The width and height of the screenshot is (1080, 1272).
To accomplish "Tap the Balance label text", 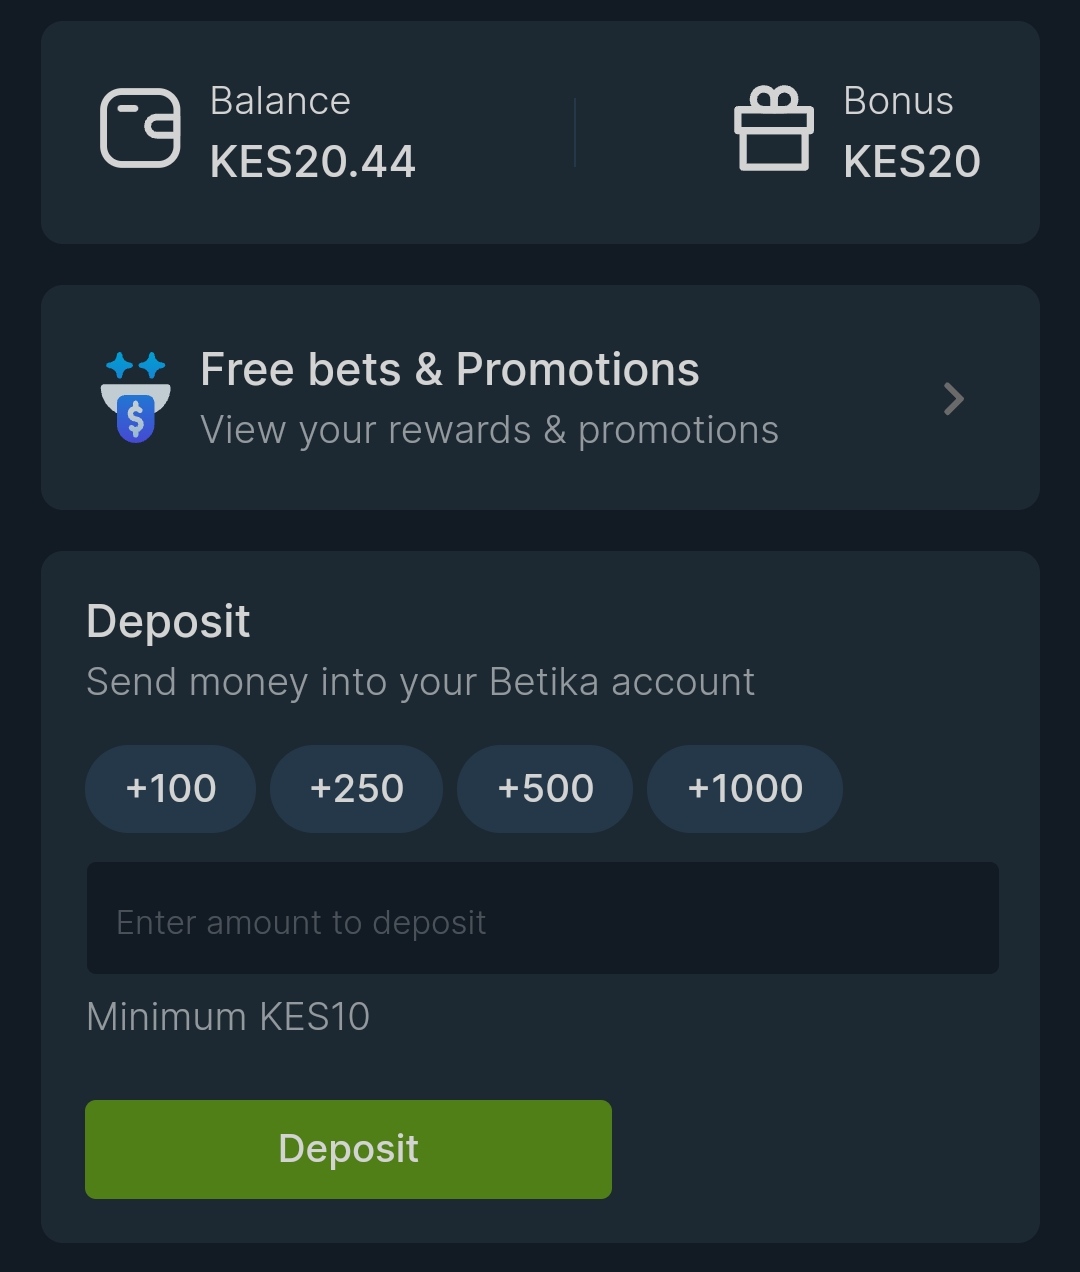I will click(x=280, y=101).
